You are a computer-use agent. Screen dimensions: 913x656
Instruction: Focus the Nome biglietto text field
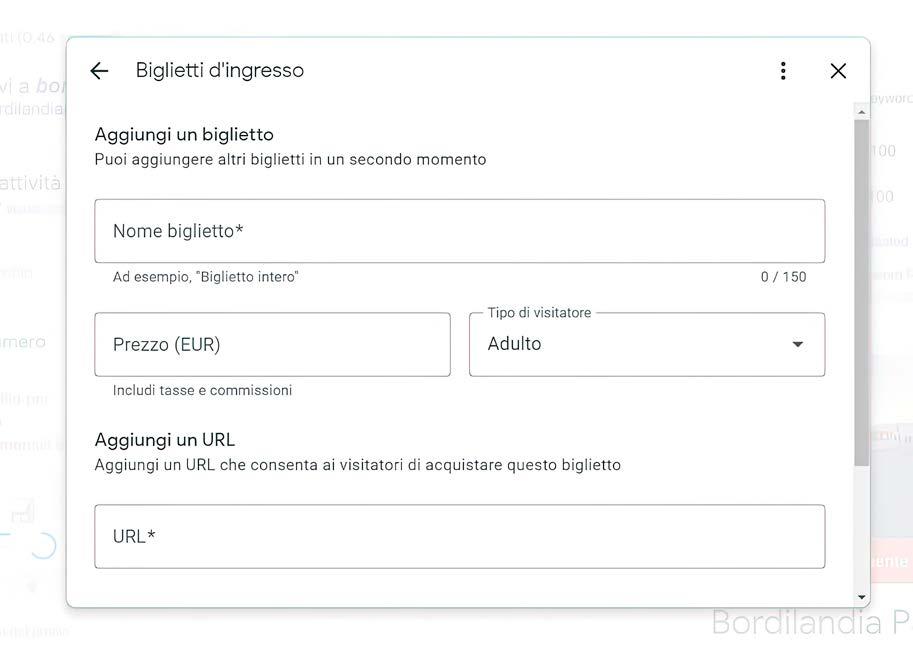tap(459, 231)
